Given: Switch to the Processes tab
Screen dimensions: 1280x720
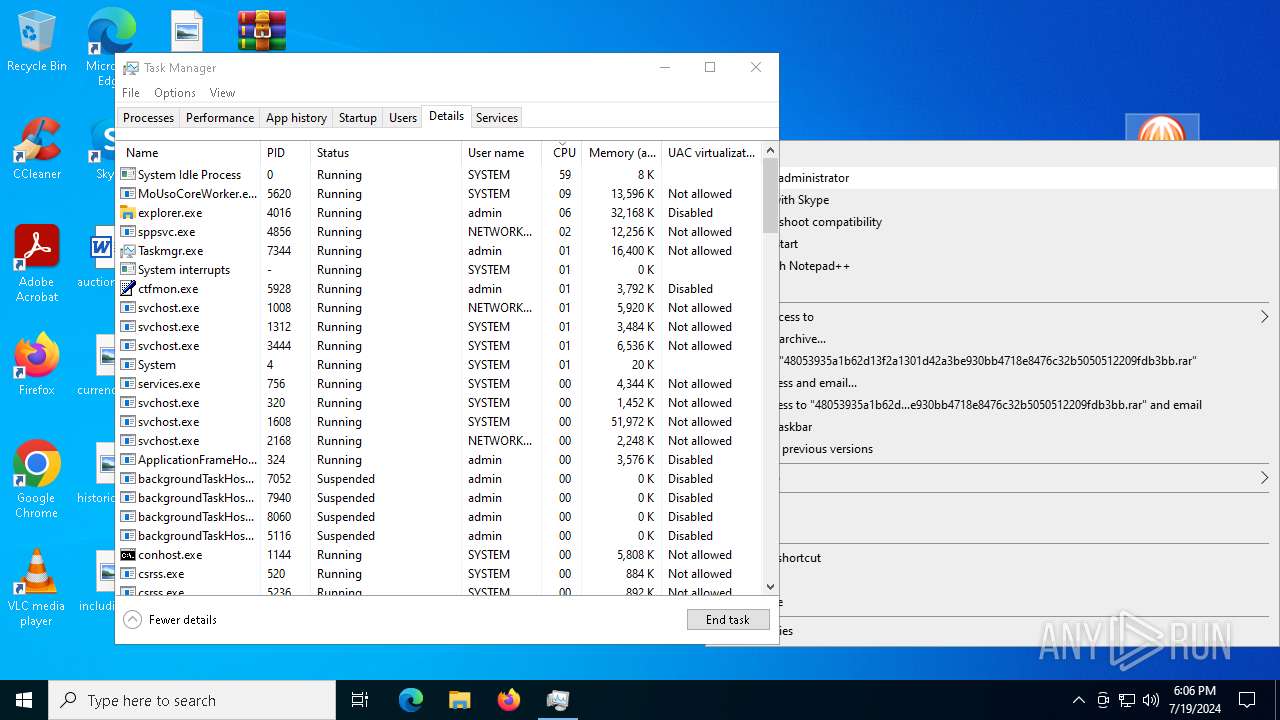Looking at the screenshot, I should 148,118.
